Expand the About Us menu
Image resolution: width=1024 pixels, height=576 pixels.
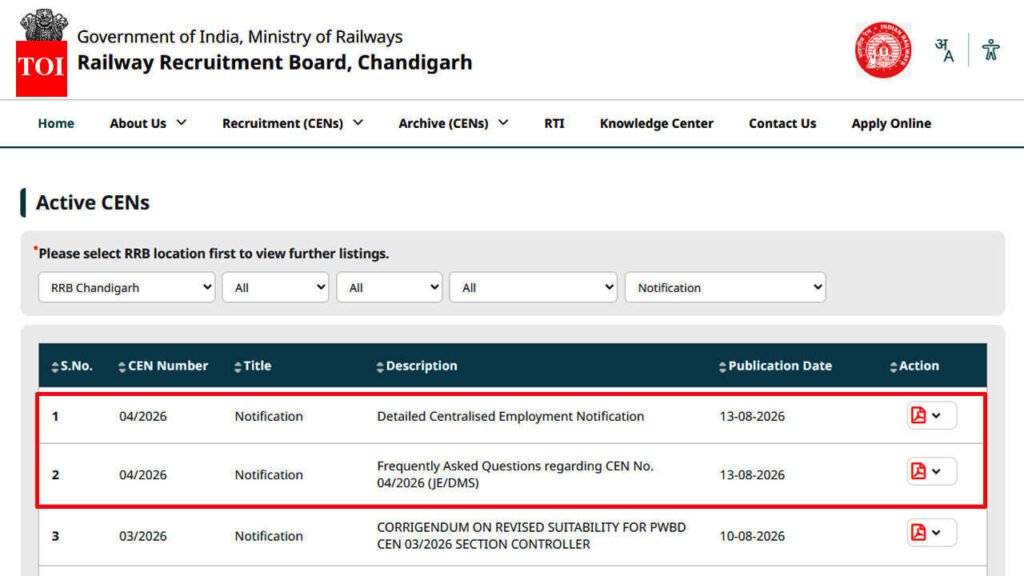148,123
